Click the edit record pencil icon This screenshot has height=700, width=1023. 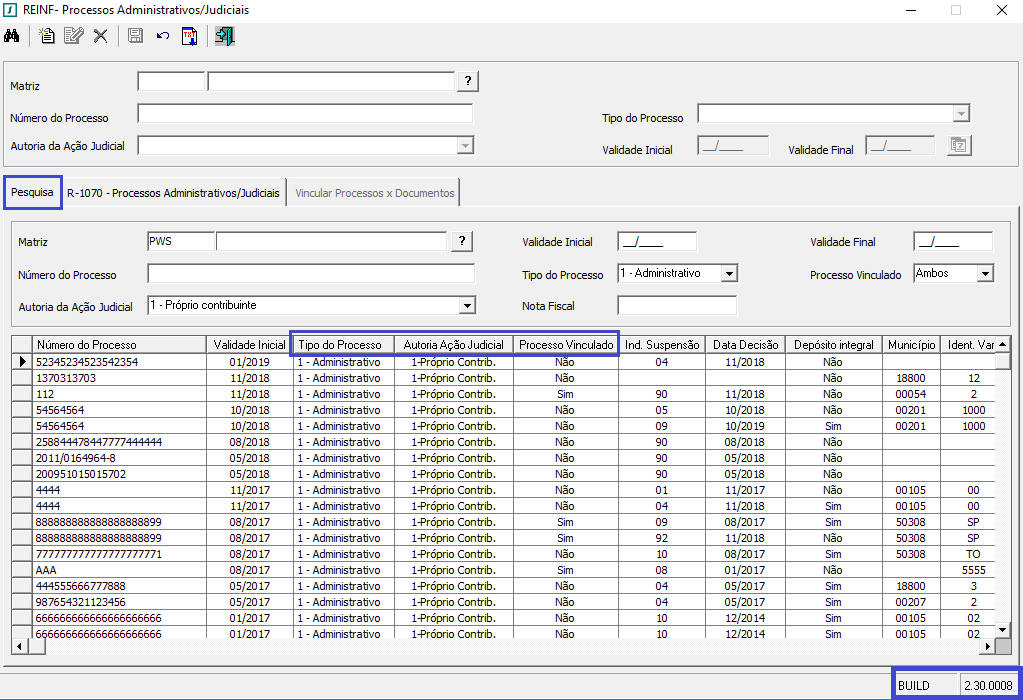[73, 36]
